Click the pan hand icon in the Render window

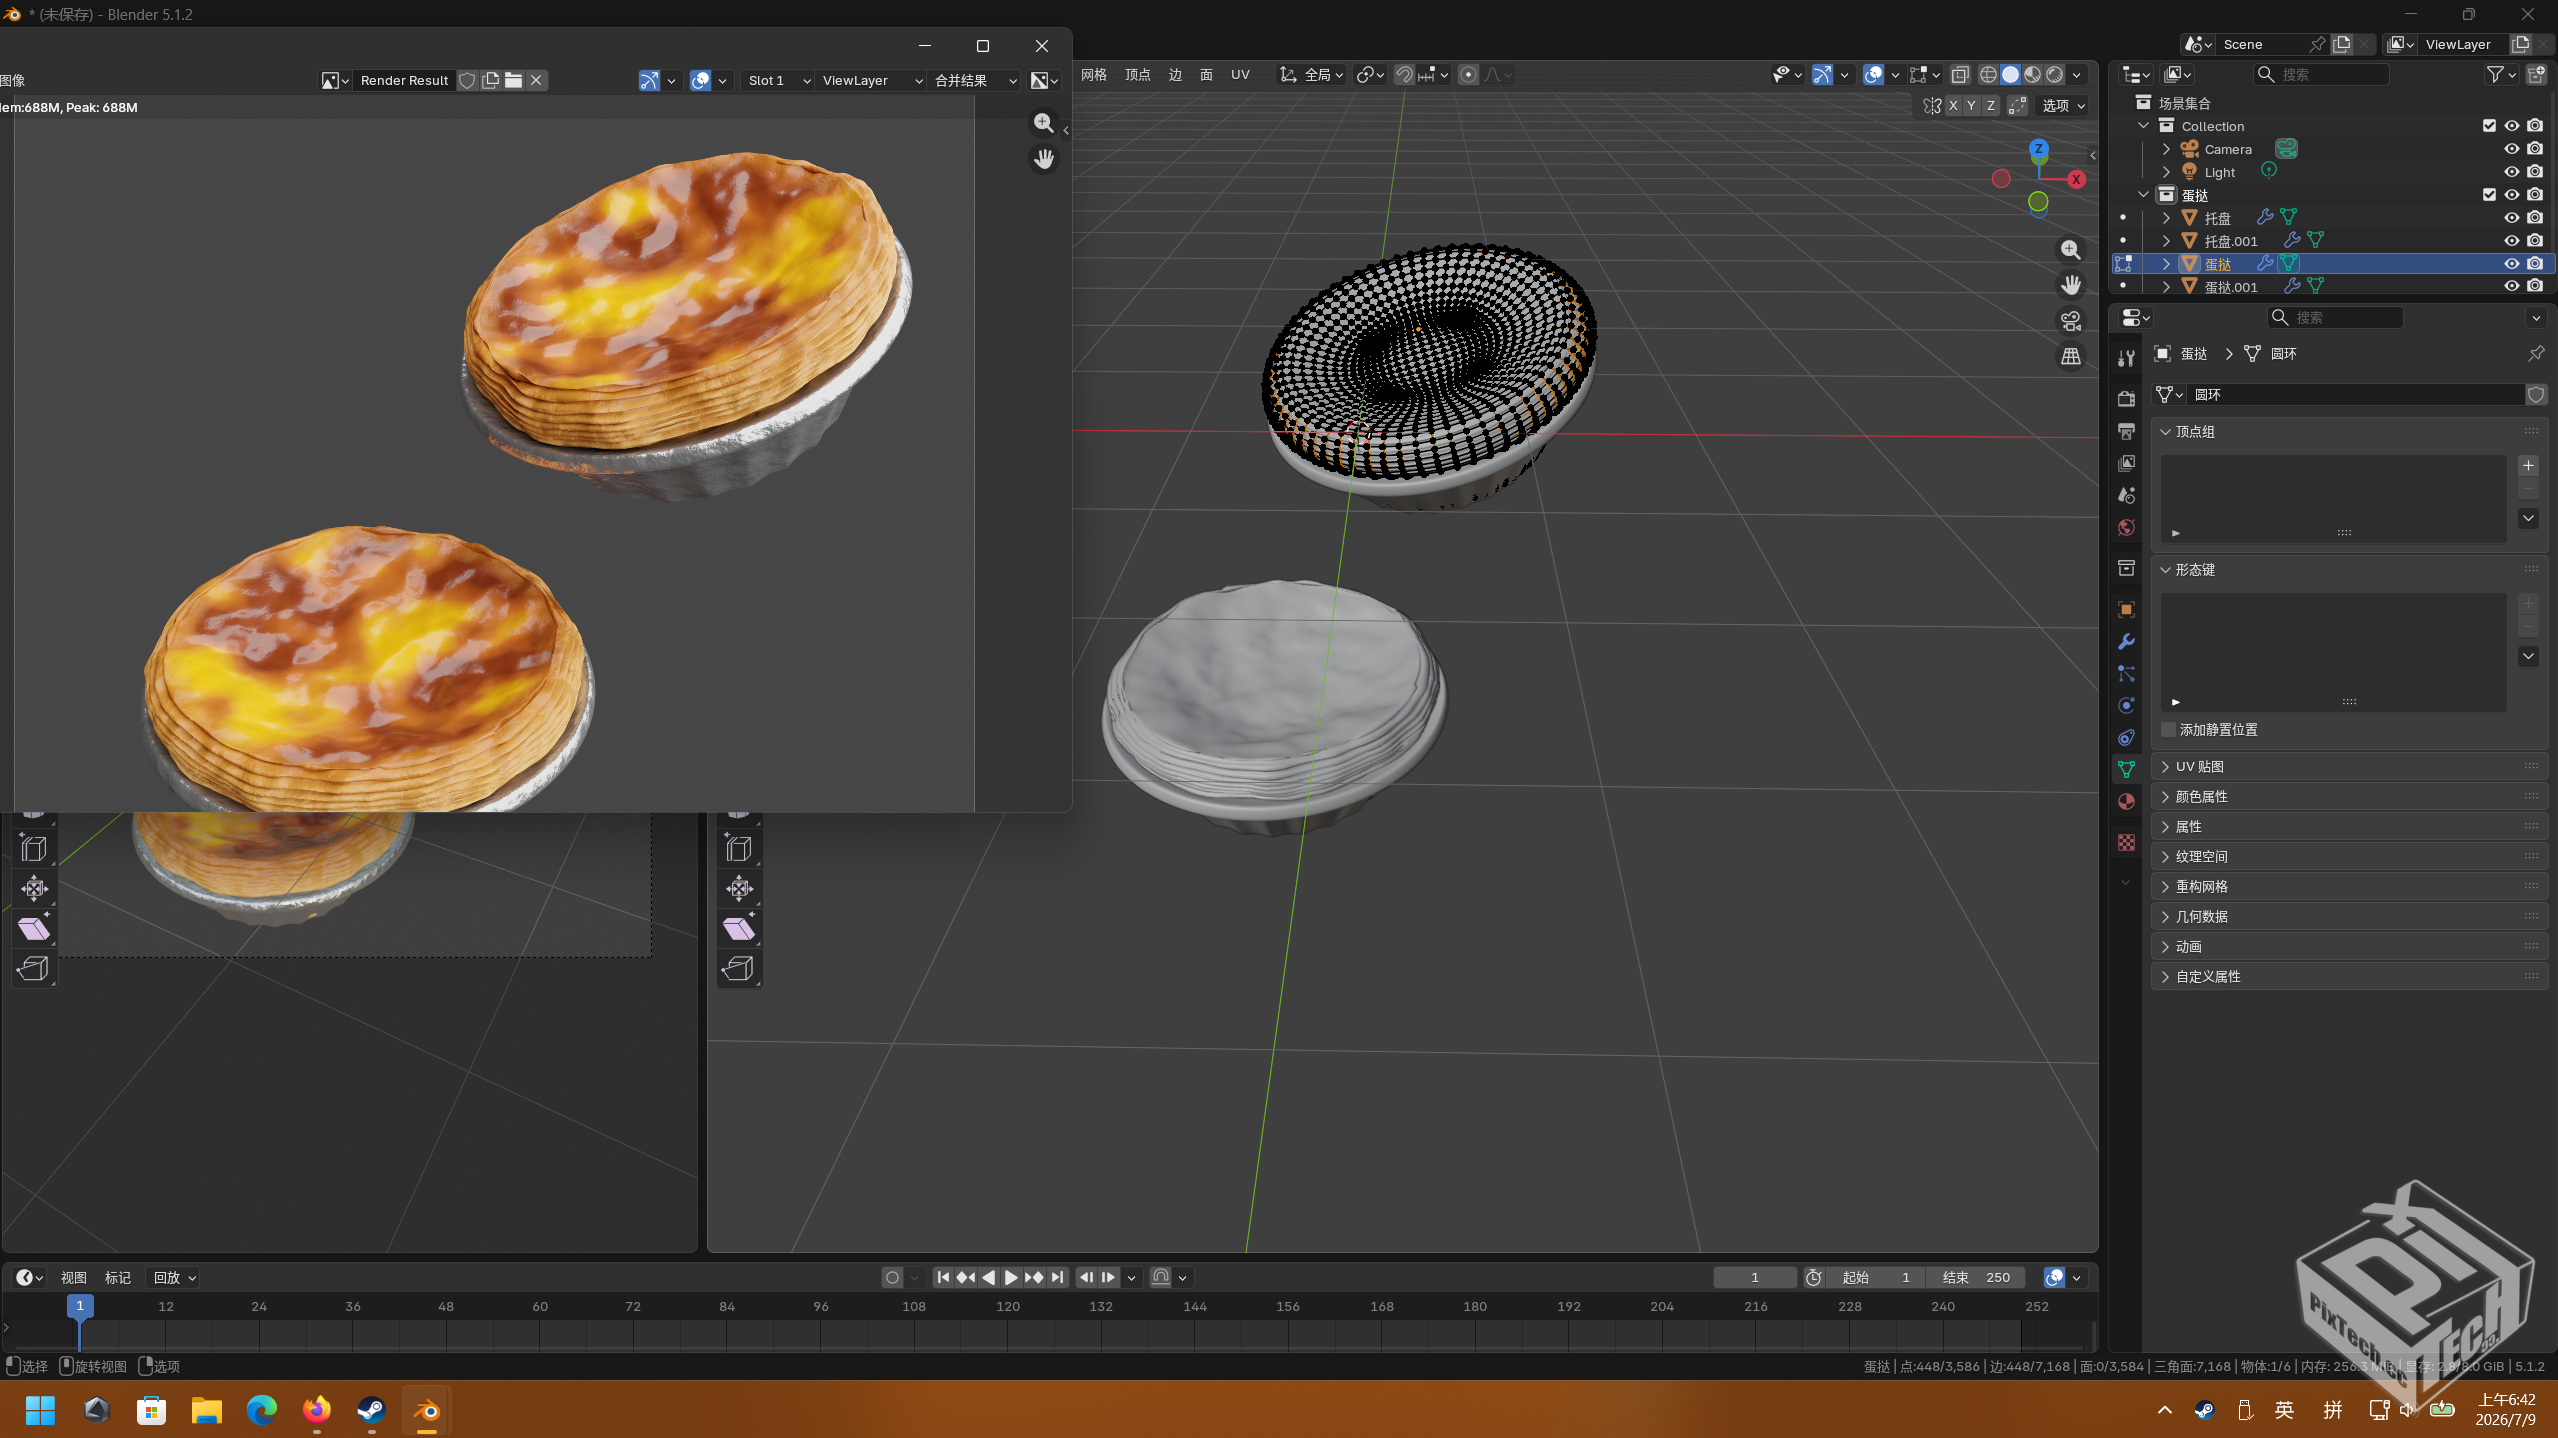[1043, 159]
